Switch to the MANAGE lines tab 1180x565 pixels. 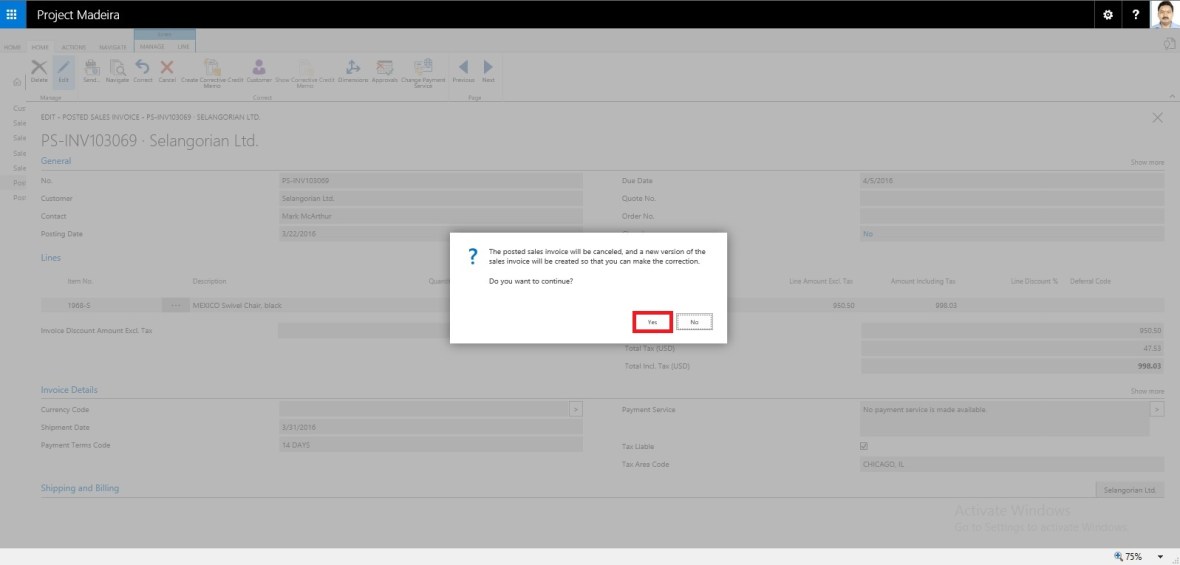coord(152,47)
